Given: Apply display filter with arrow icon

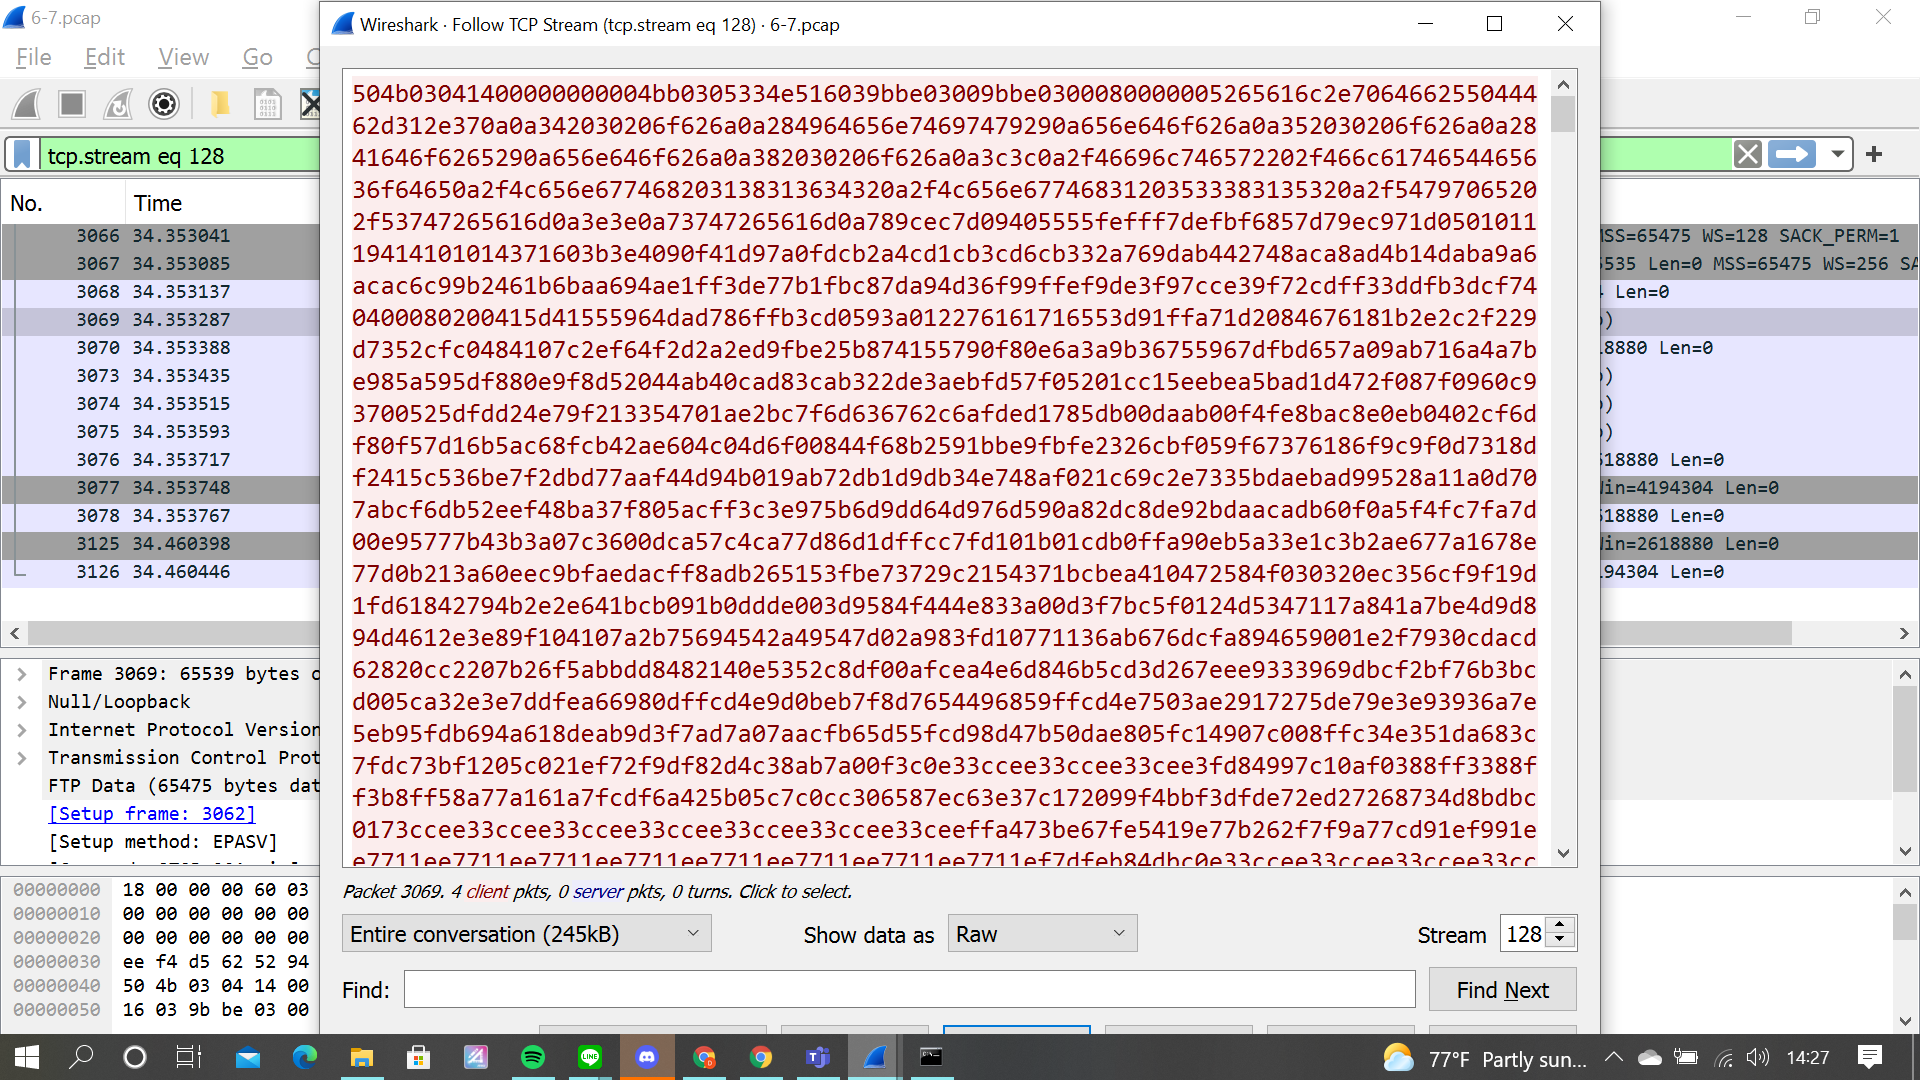Looking at the screenshot, I should (x=1791, y=155).
